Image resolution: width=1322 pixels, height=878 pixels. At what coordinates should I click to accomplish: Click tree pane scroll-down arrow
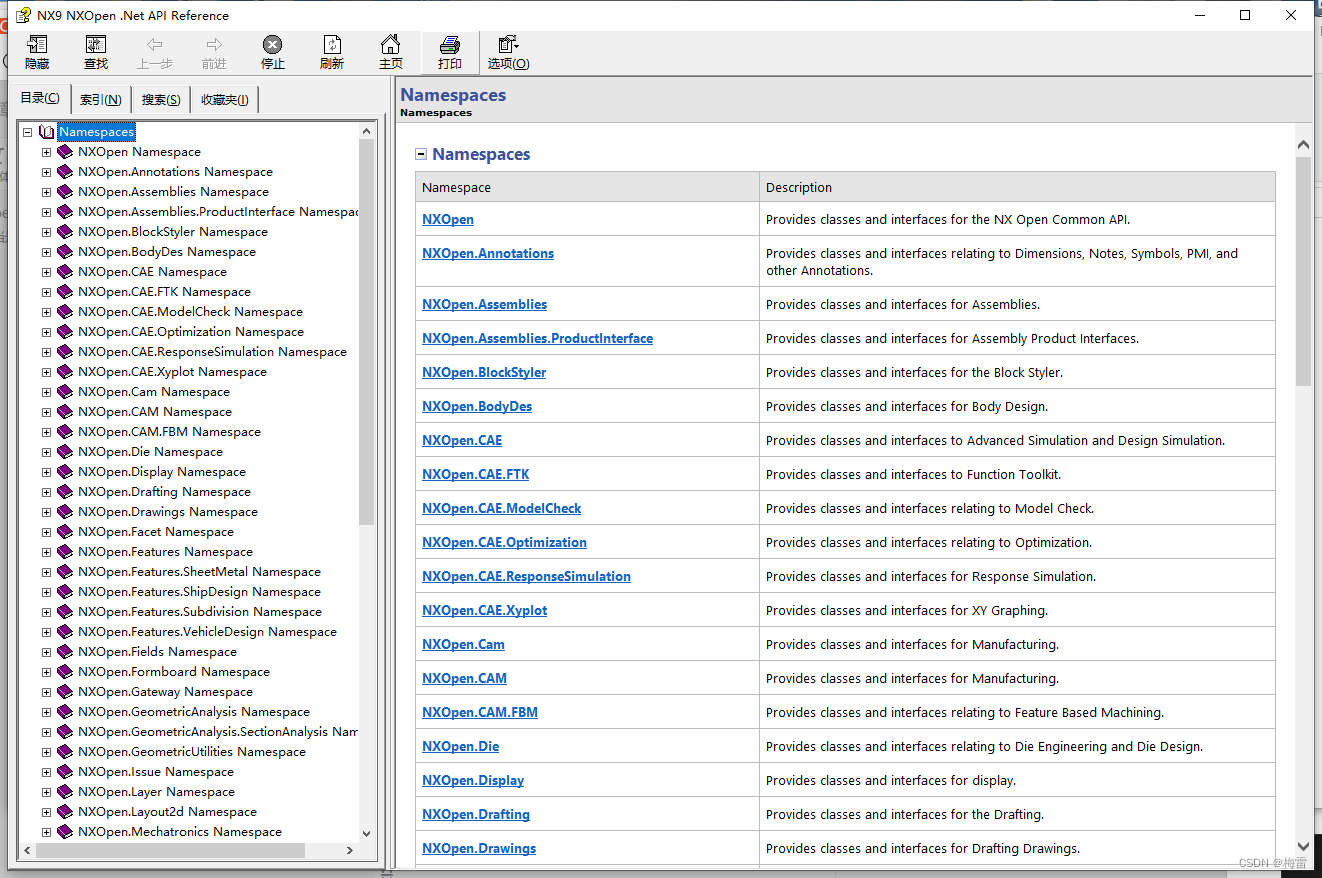point(366,833)
